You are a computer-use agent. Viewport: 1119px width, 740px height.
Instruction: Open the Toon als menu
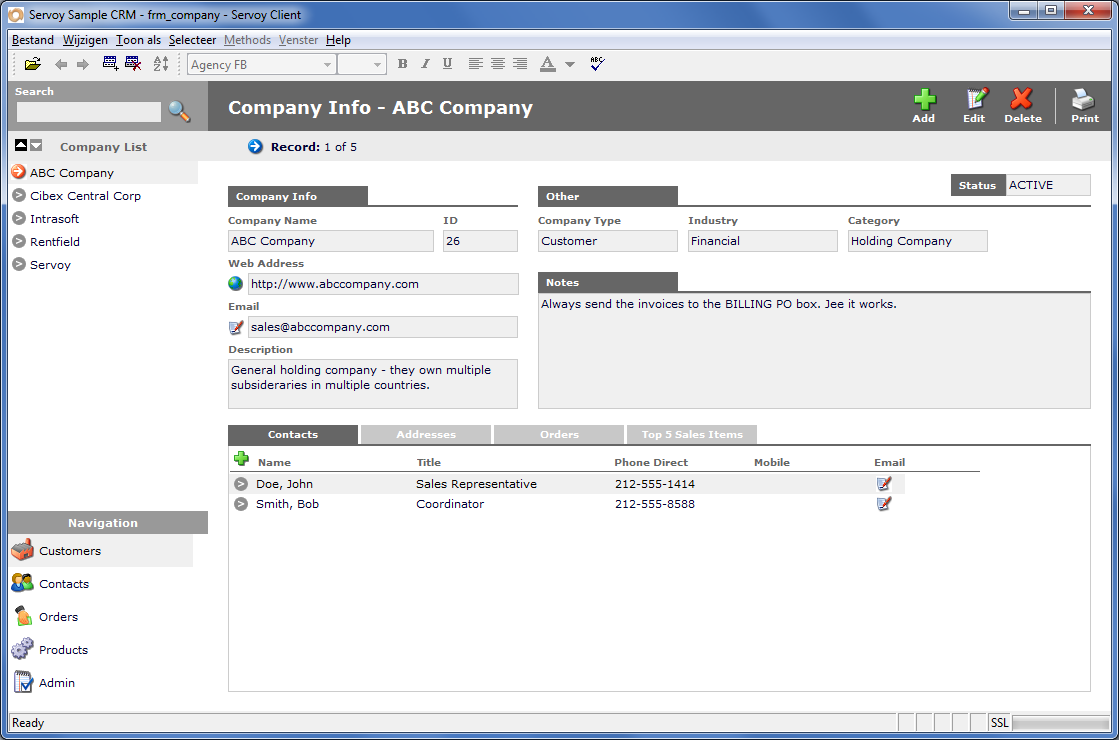(x=138, y=40)
